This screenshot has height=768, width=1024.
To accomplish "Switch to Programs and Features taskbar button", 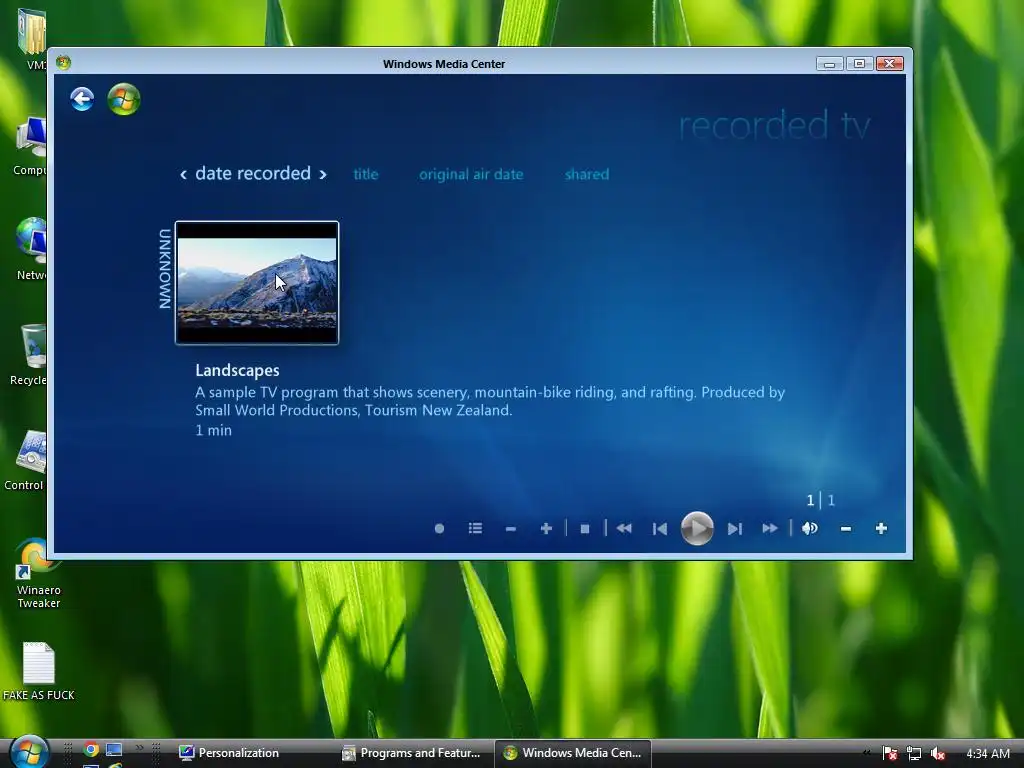I will (x=413, y=753).
